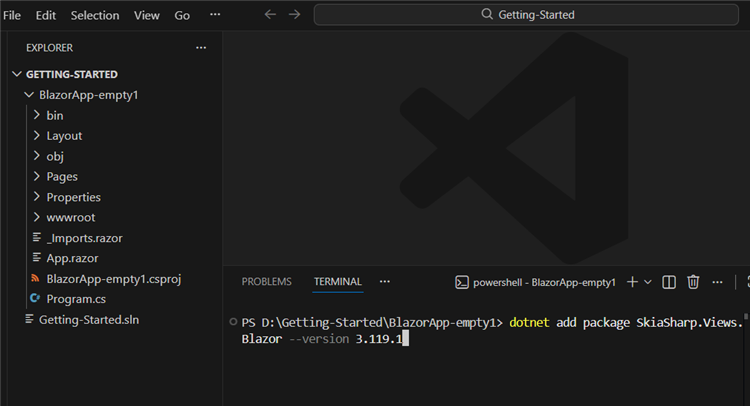Open the launch profile dropdown next to plus

point(648,282)
